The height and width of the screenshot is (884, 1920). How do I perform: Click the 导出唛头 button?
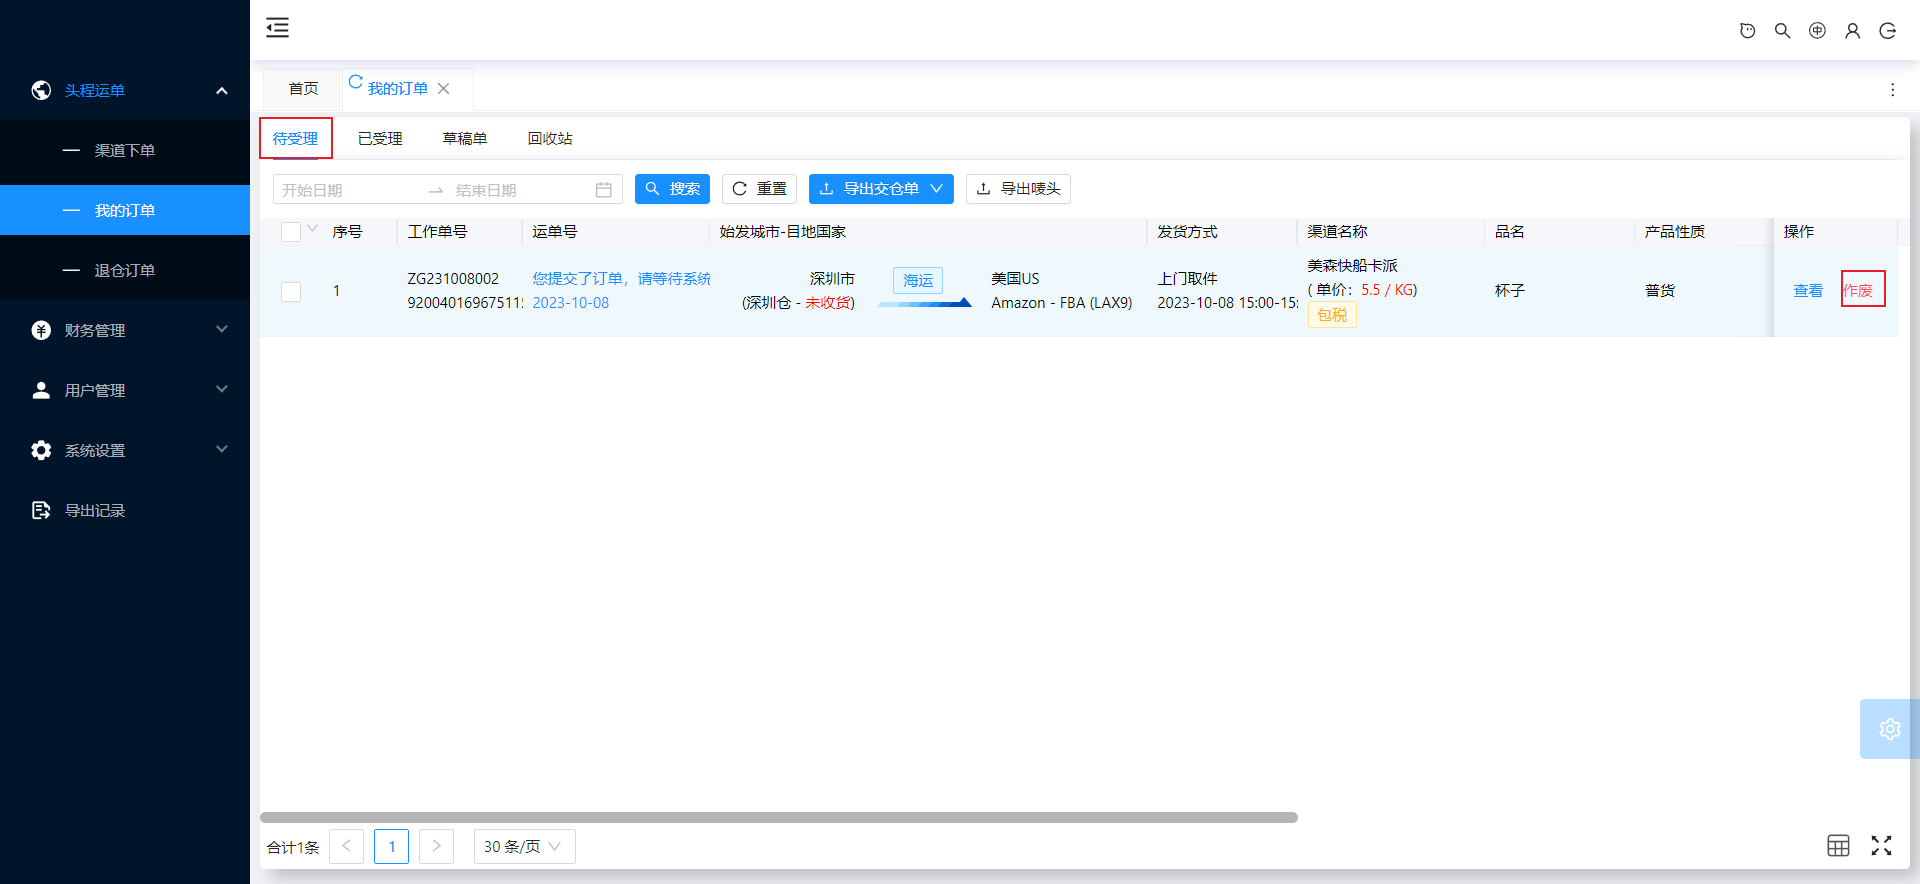(1018, 189)
